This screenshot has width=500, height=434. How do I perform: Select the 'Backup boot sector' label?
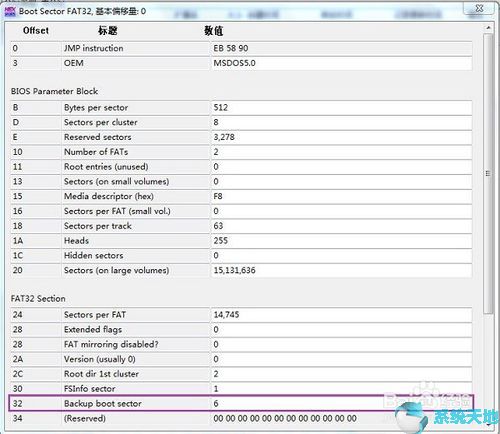pyautogui.click(x=103, y=404)
